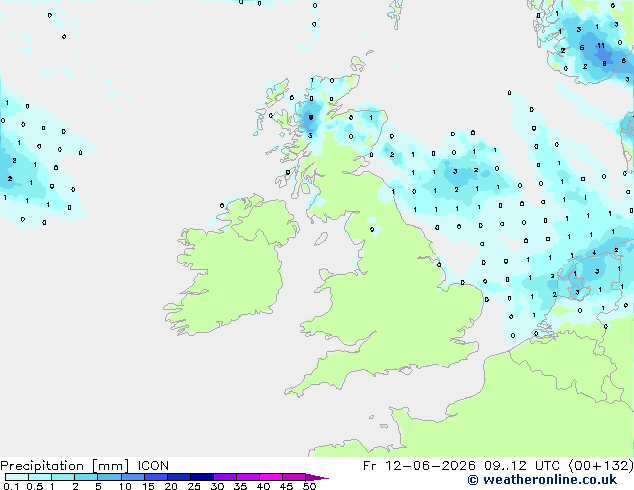Click the 5–10 mm legend color swatch

click(109, 477)
